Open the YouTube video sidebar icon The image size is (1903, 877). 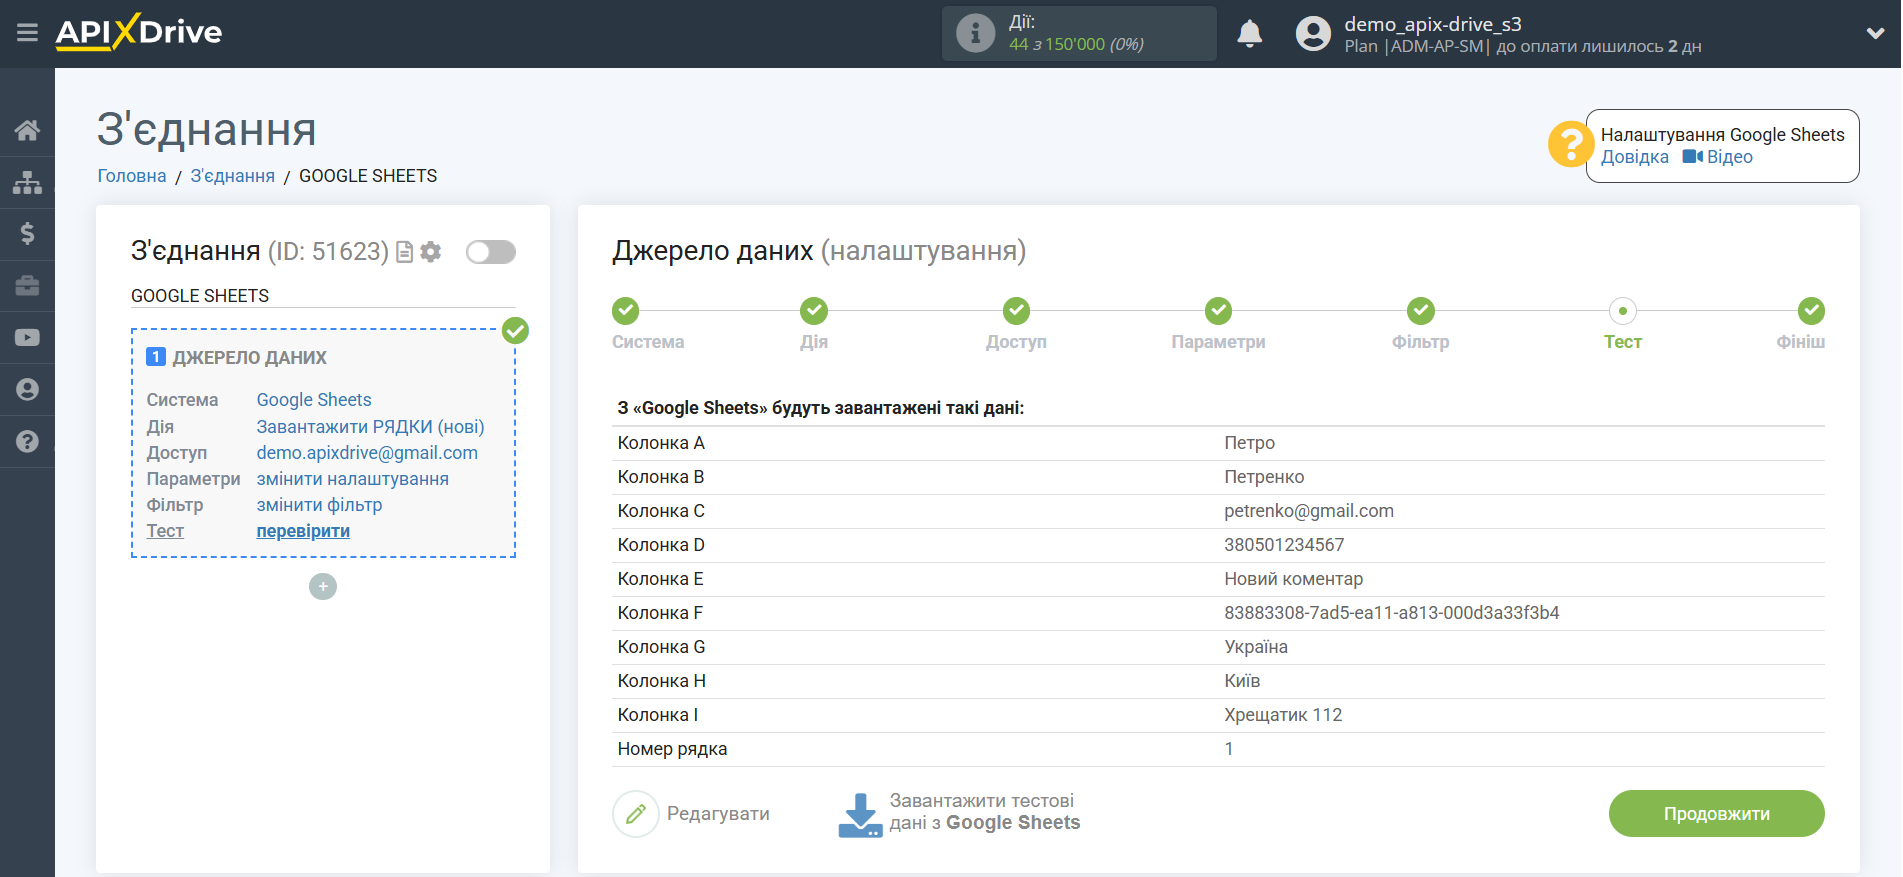[x=27, y=338]
